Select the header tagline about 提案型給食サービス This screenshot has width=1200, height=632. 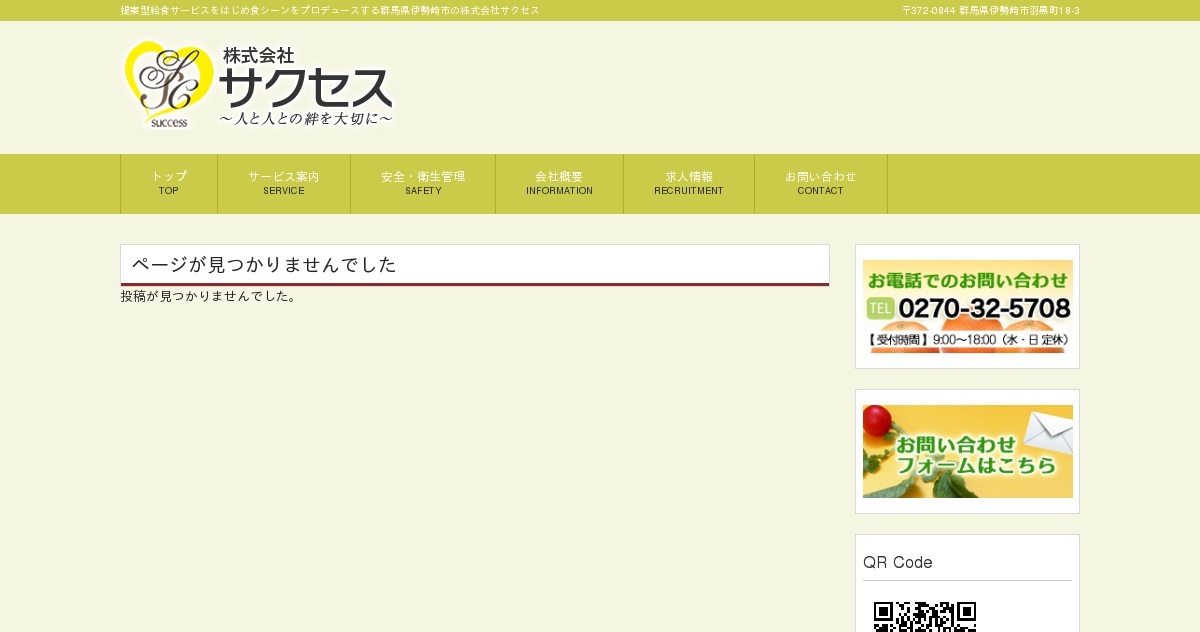(330, 10)
